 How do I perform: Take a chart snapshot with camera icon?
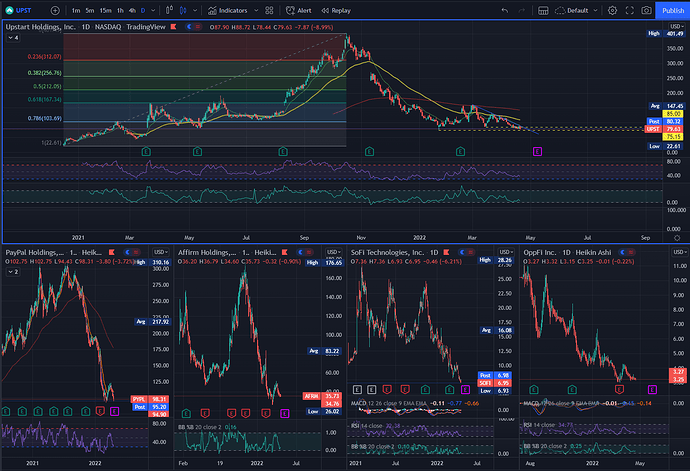(x=646, y=10)
